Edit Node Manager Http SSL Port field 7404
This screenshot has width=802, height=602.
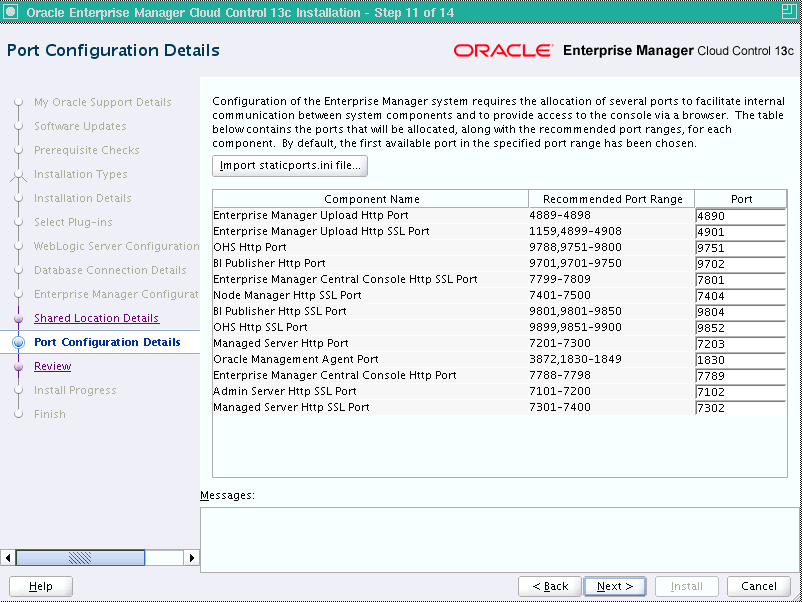[741, 296]
